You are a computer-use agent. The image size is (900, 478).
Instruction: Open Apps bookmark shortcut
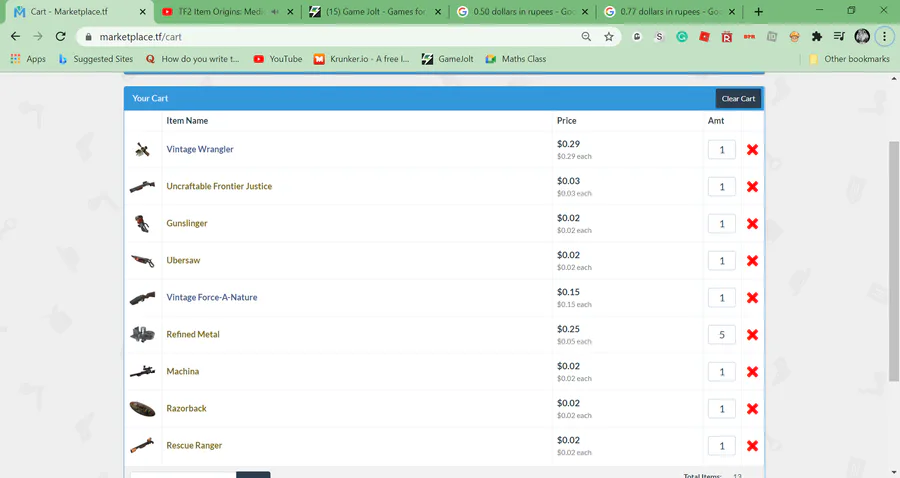pos(28,59)
